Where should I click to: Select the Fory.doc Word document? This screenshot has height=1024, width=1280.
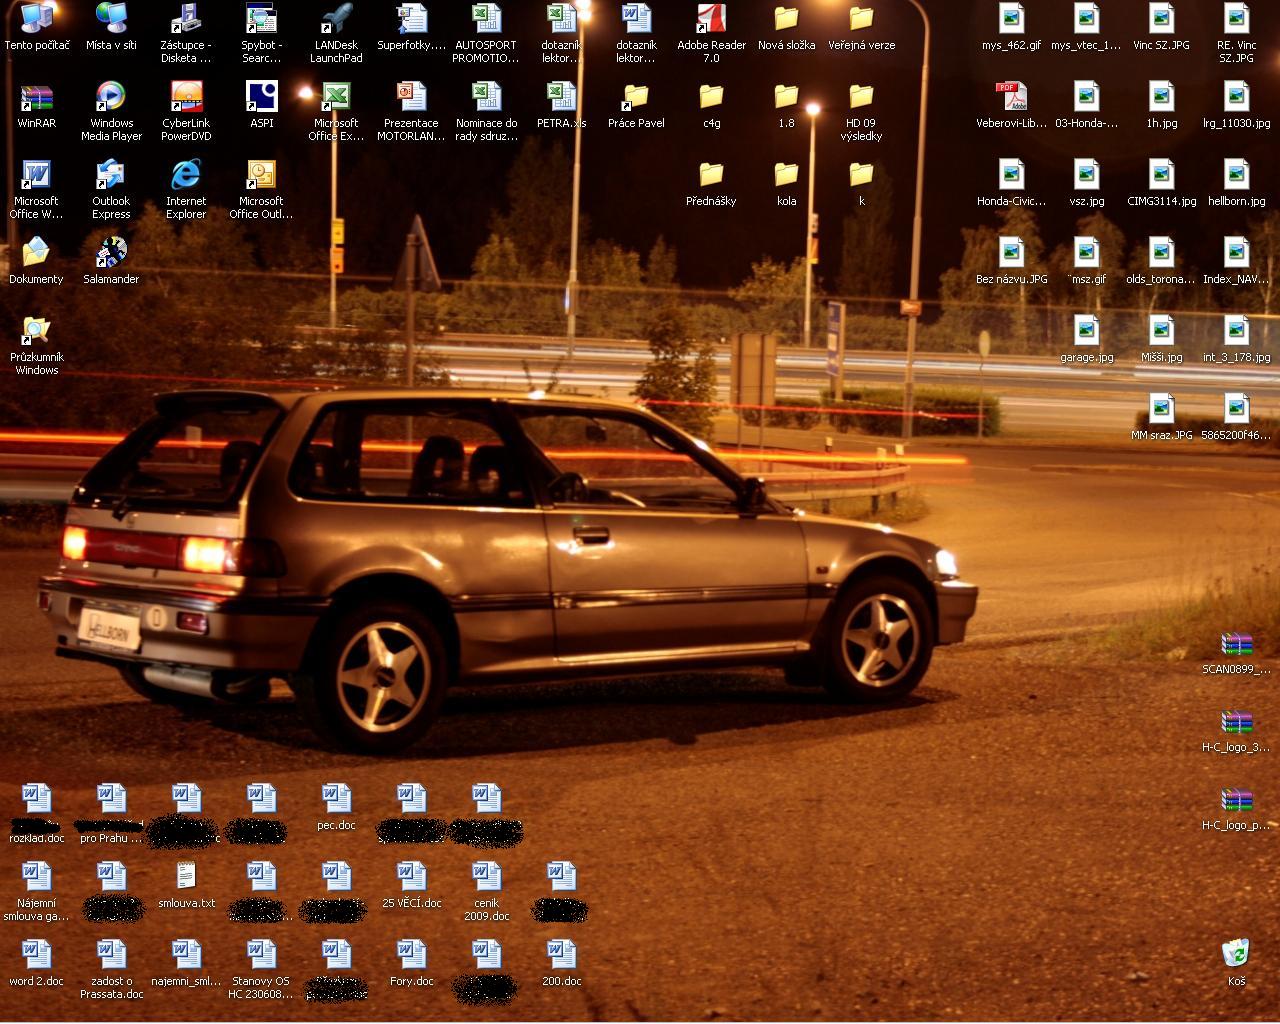pos(411,956)
